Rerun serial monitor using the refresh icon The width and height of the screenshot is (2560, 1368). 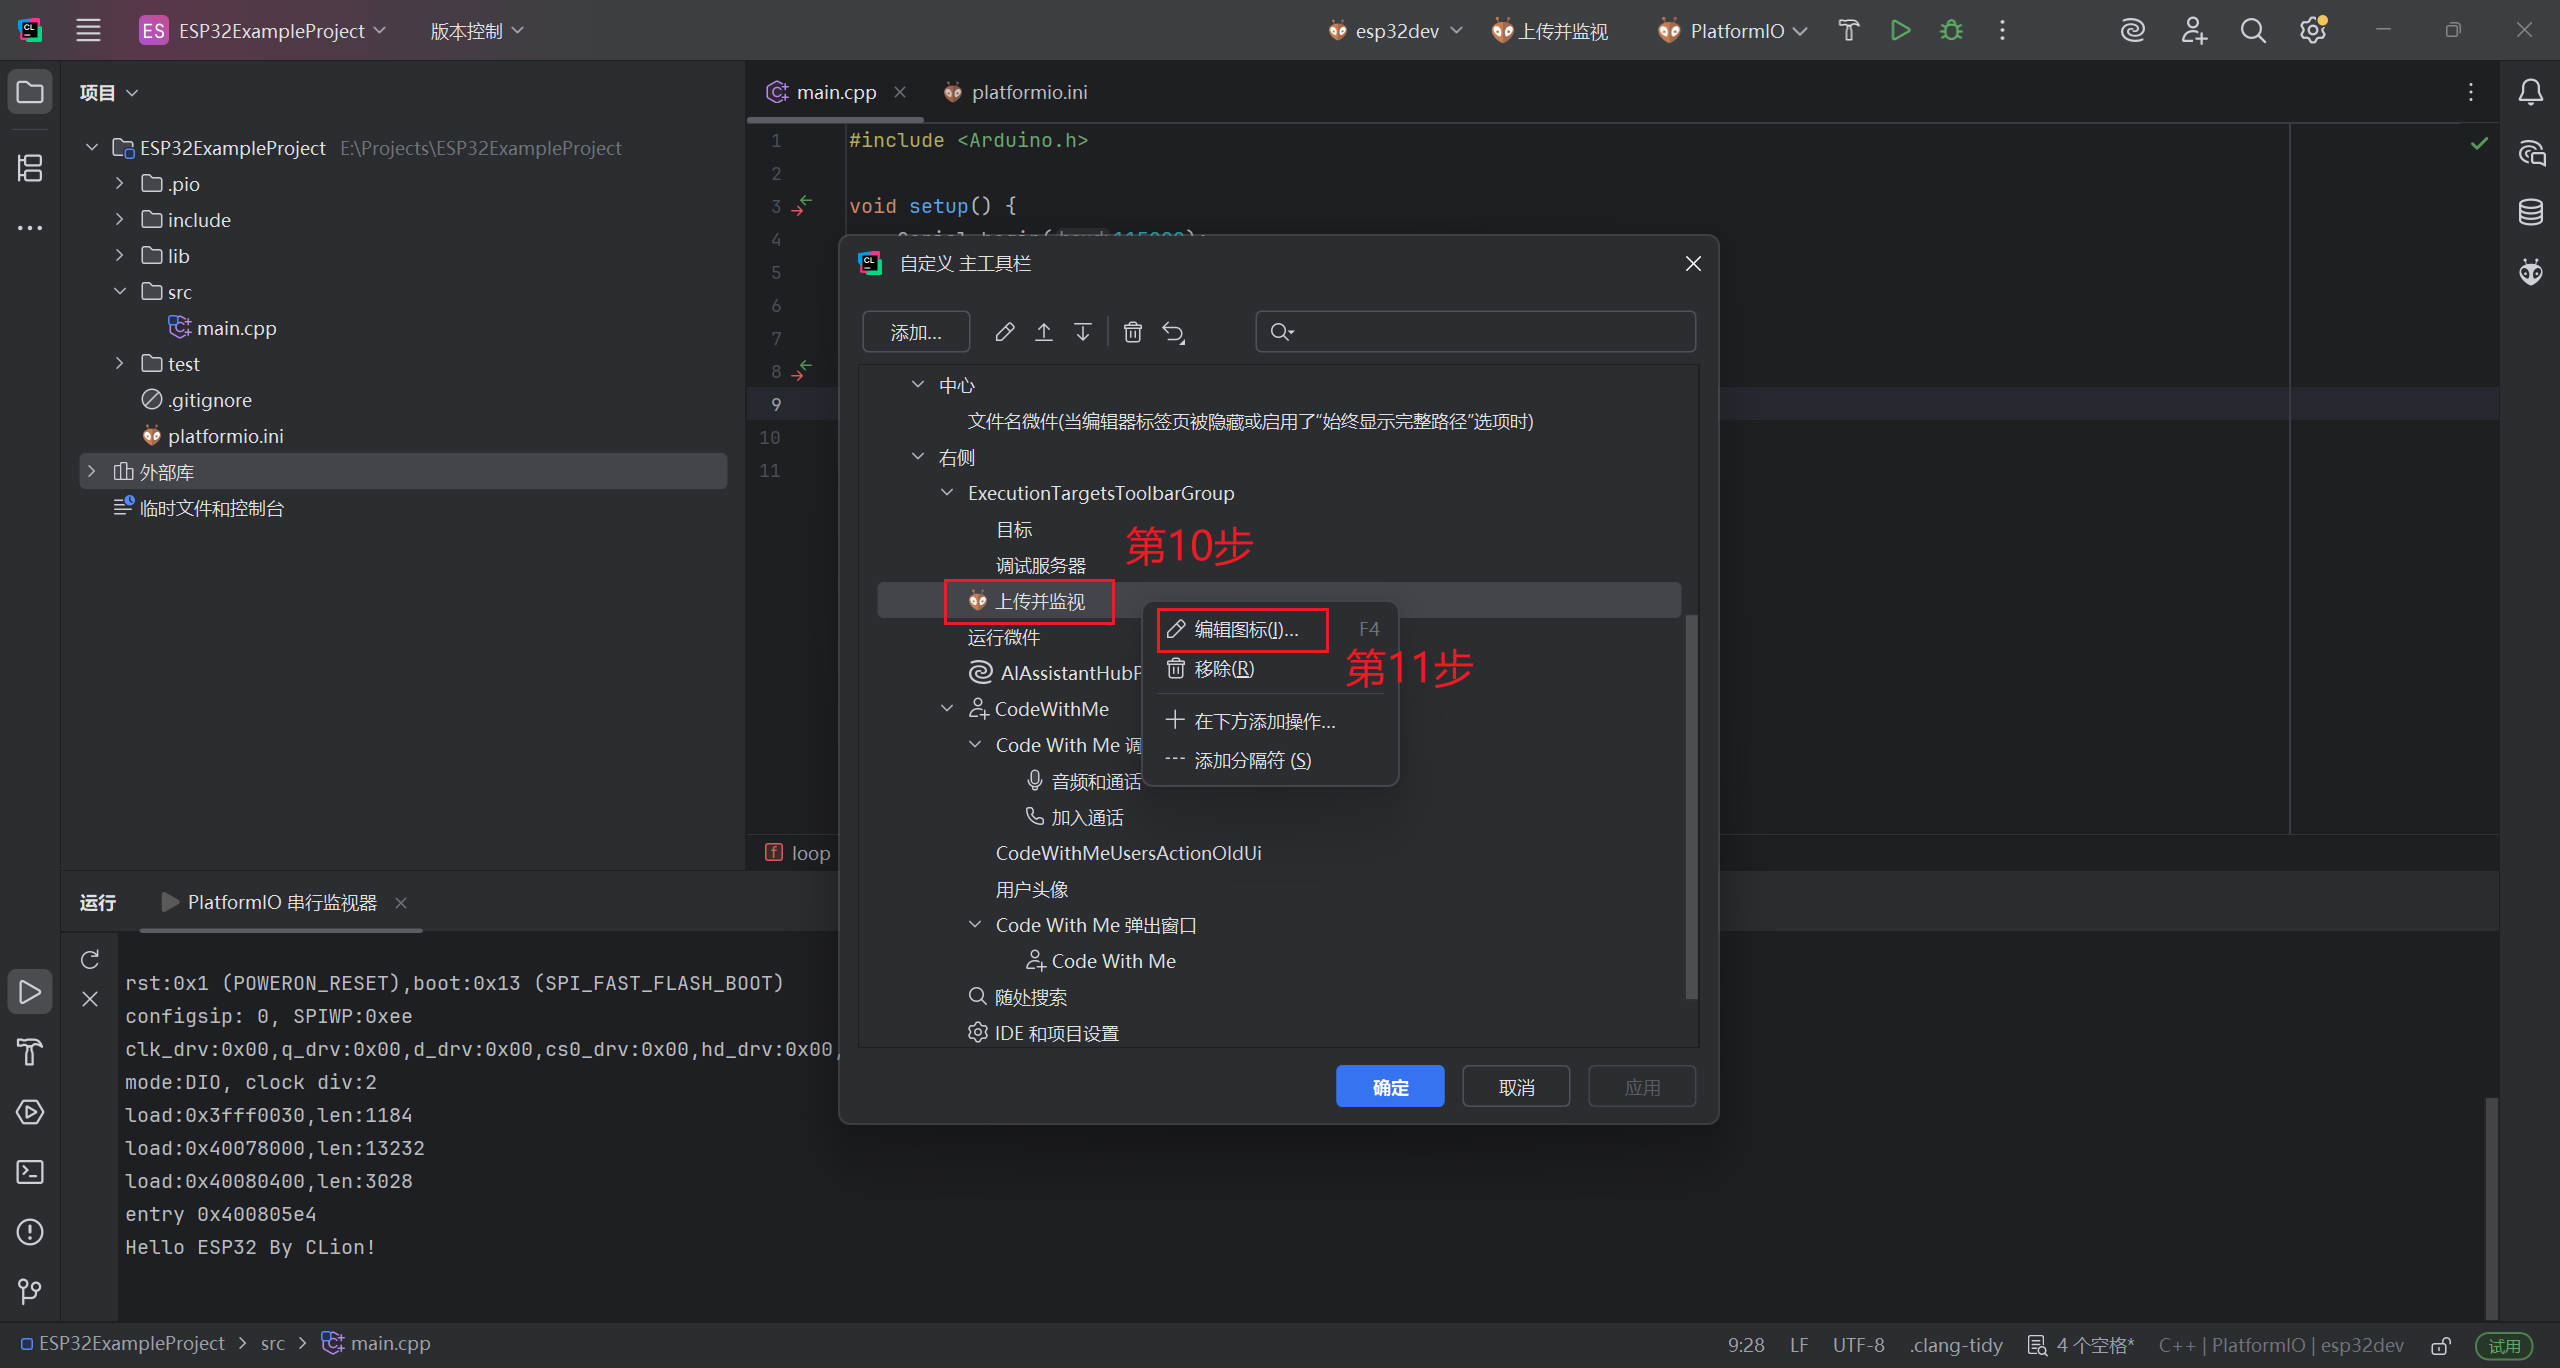pyautogui.click(x=90, y=960)
